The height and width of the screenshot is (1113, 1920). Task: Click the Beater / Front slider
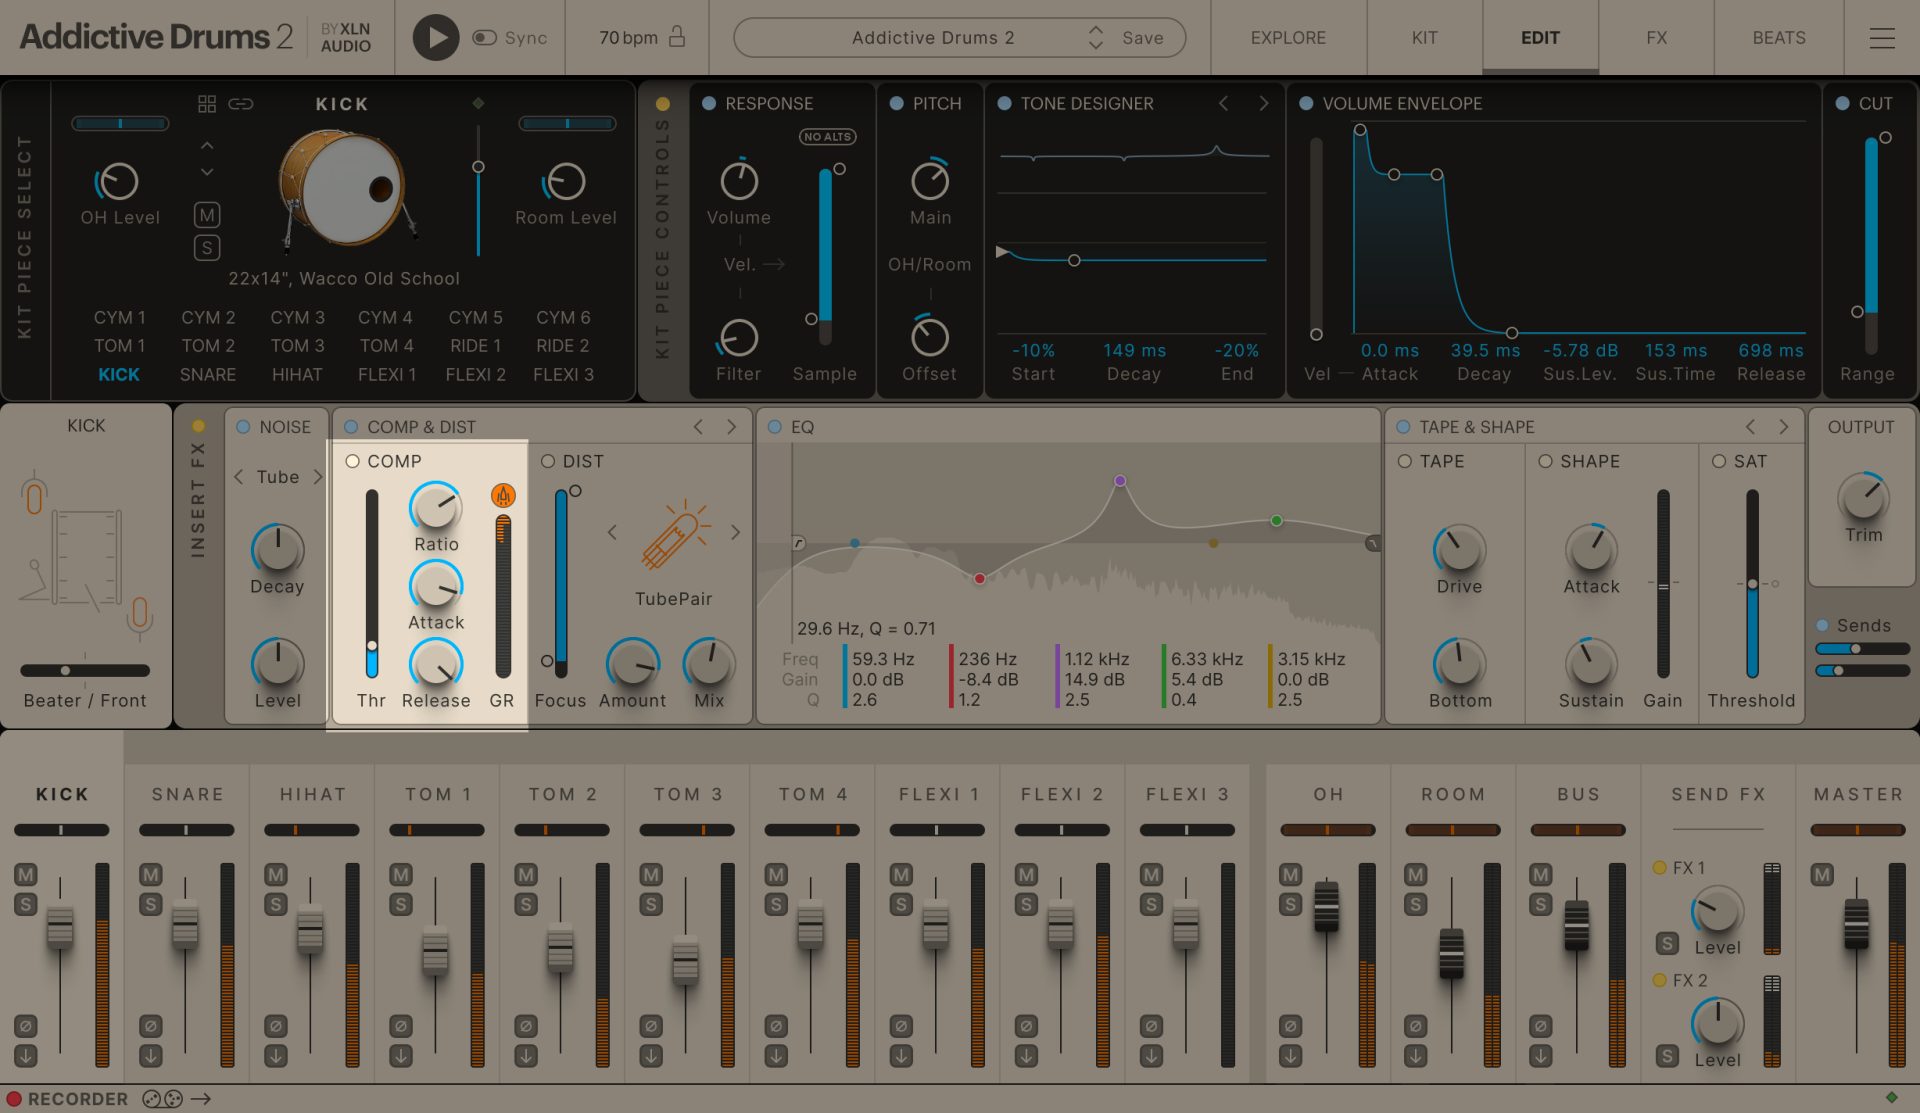pyautogui.click(x=85, y=670)
